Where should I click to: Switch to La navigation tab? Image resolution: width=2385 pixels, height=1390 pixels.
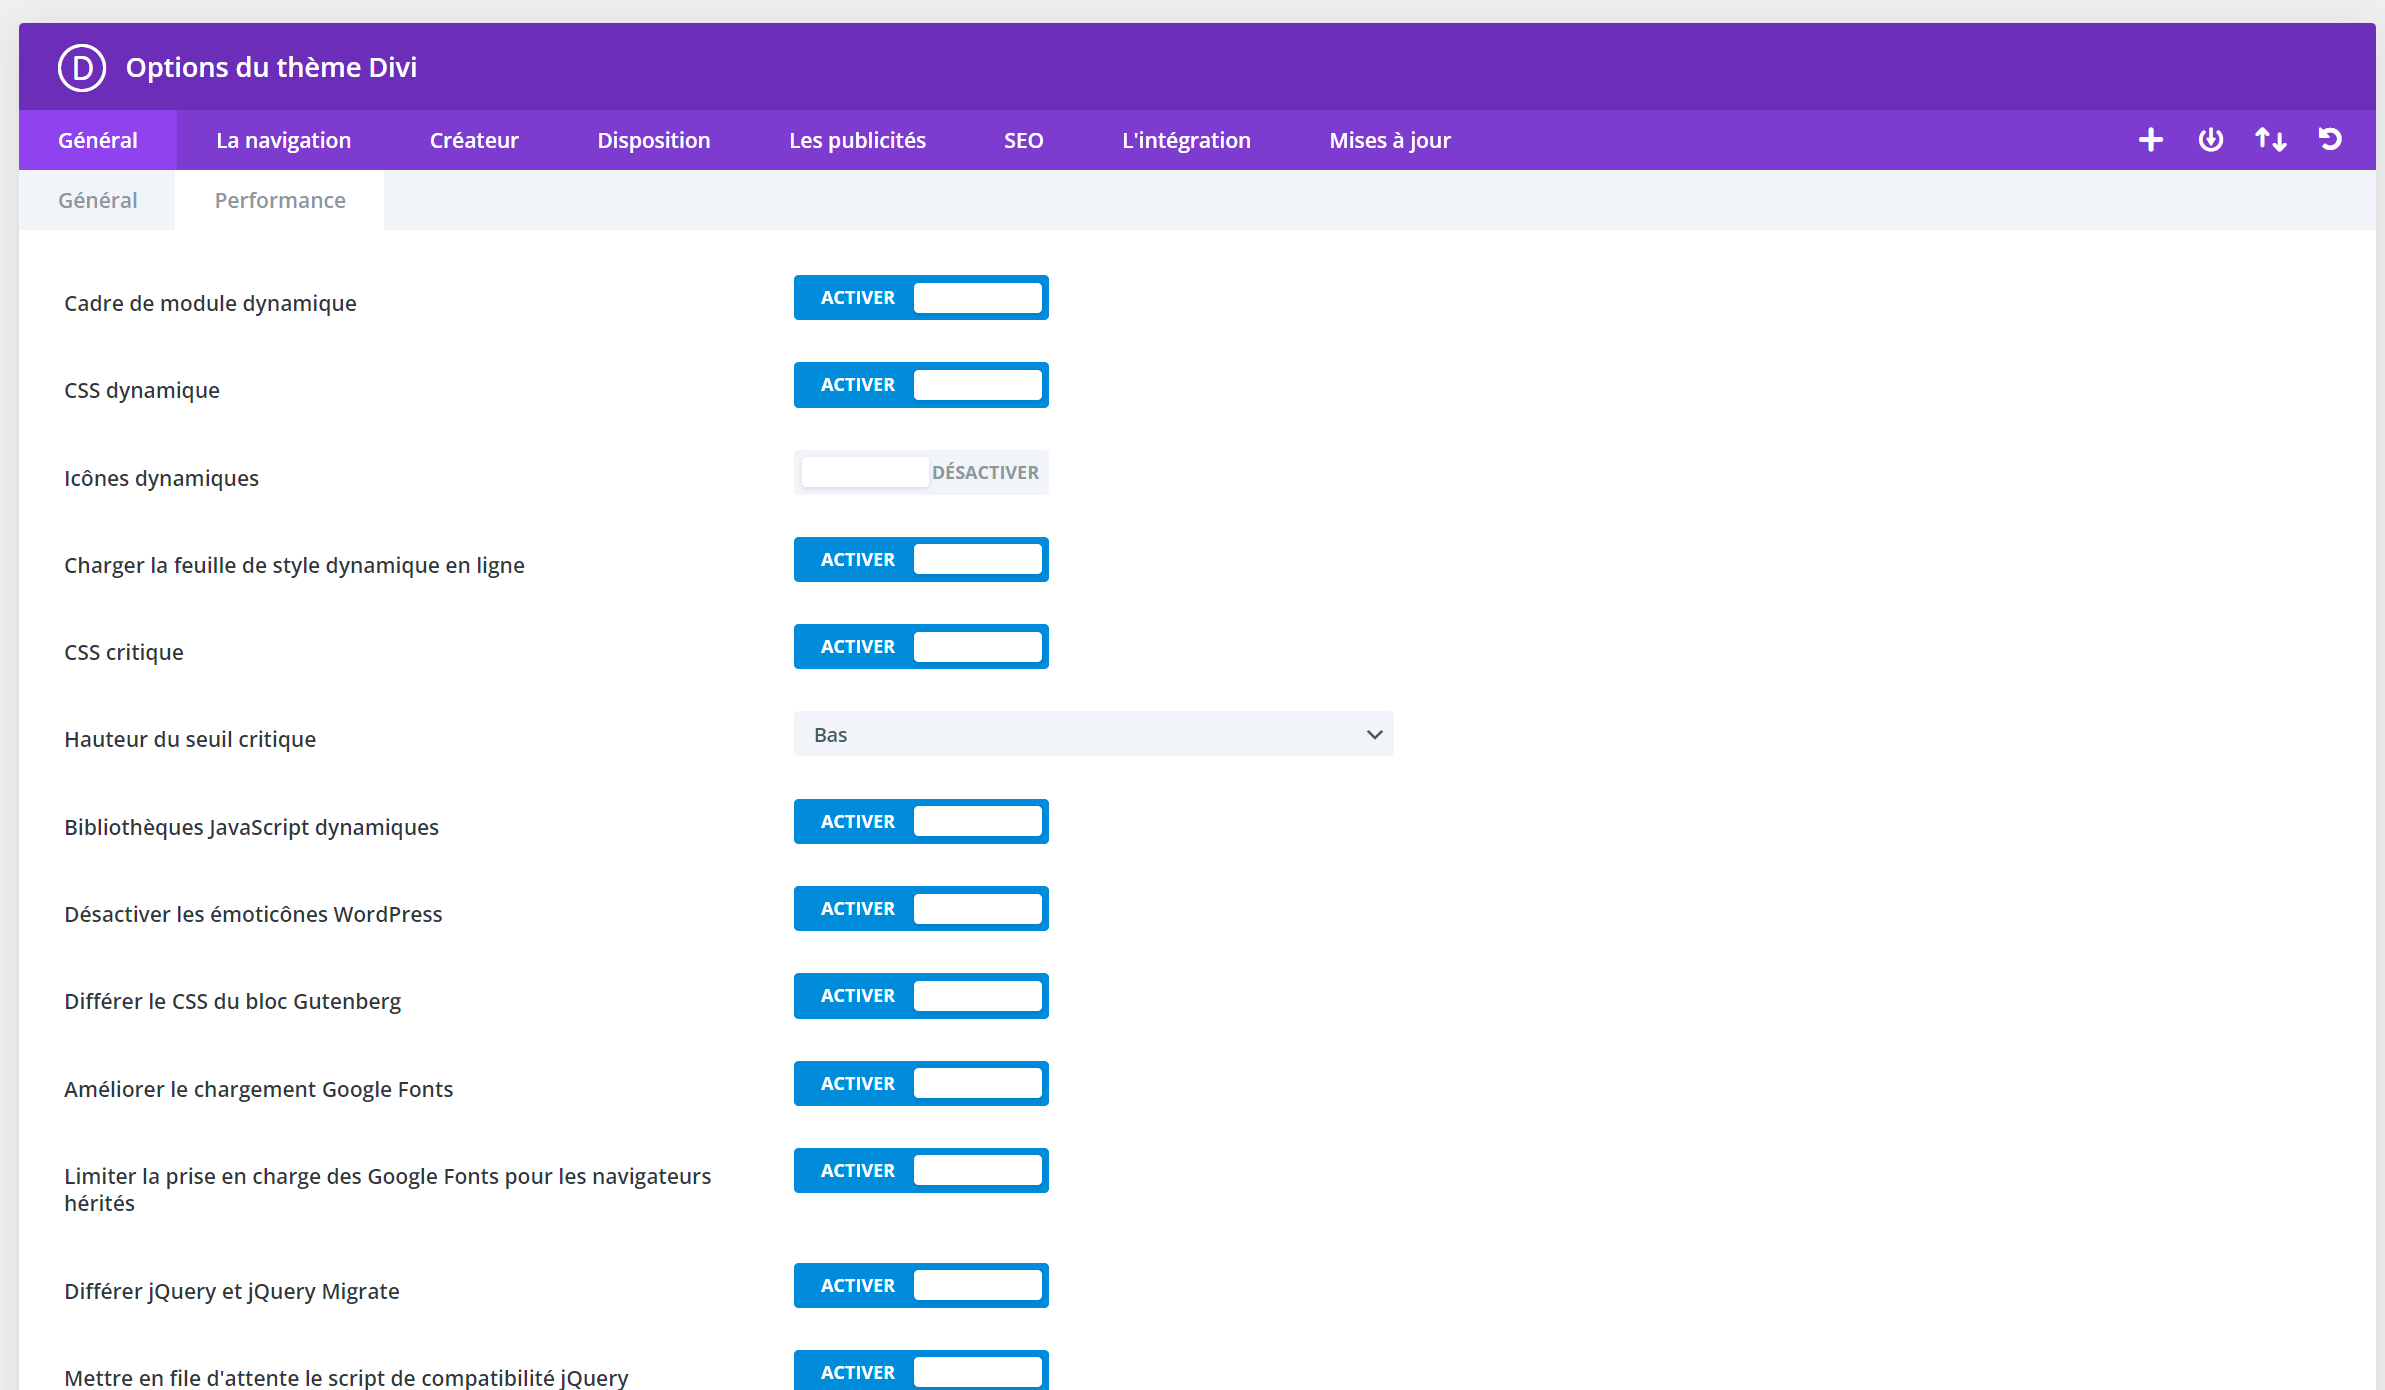click(x=284, y=140)
